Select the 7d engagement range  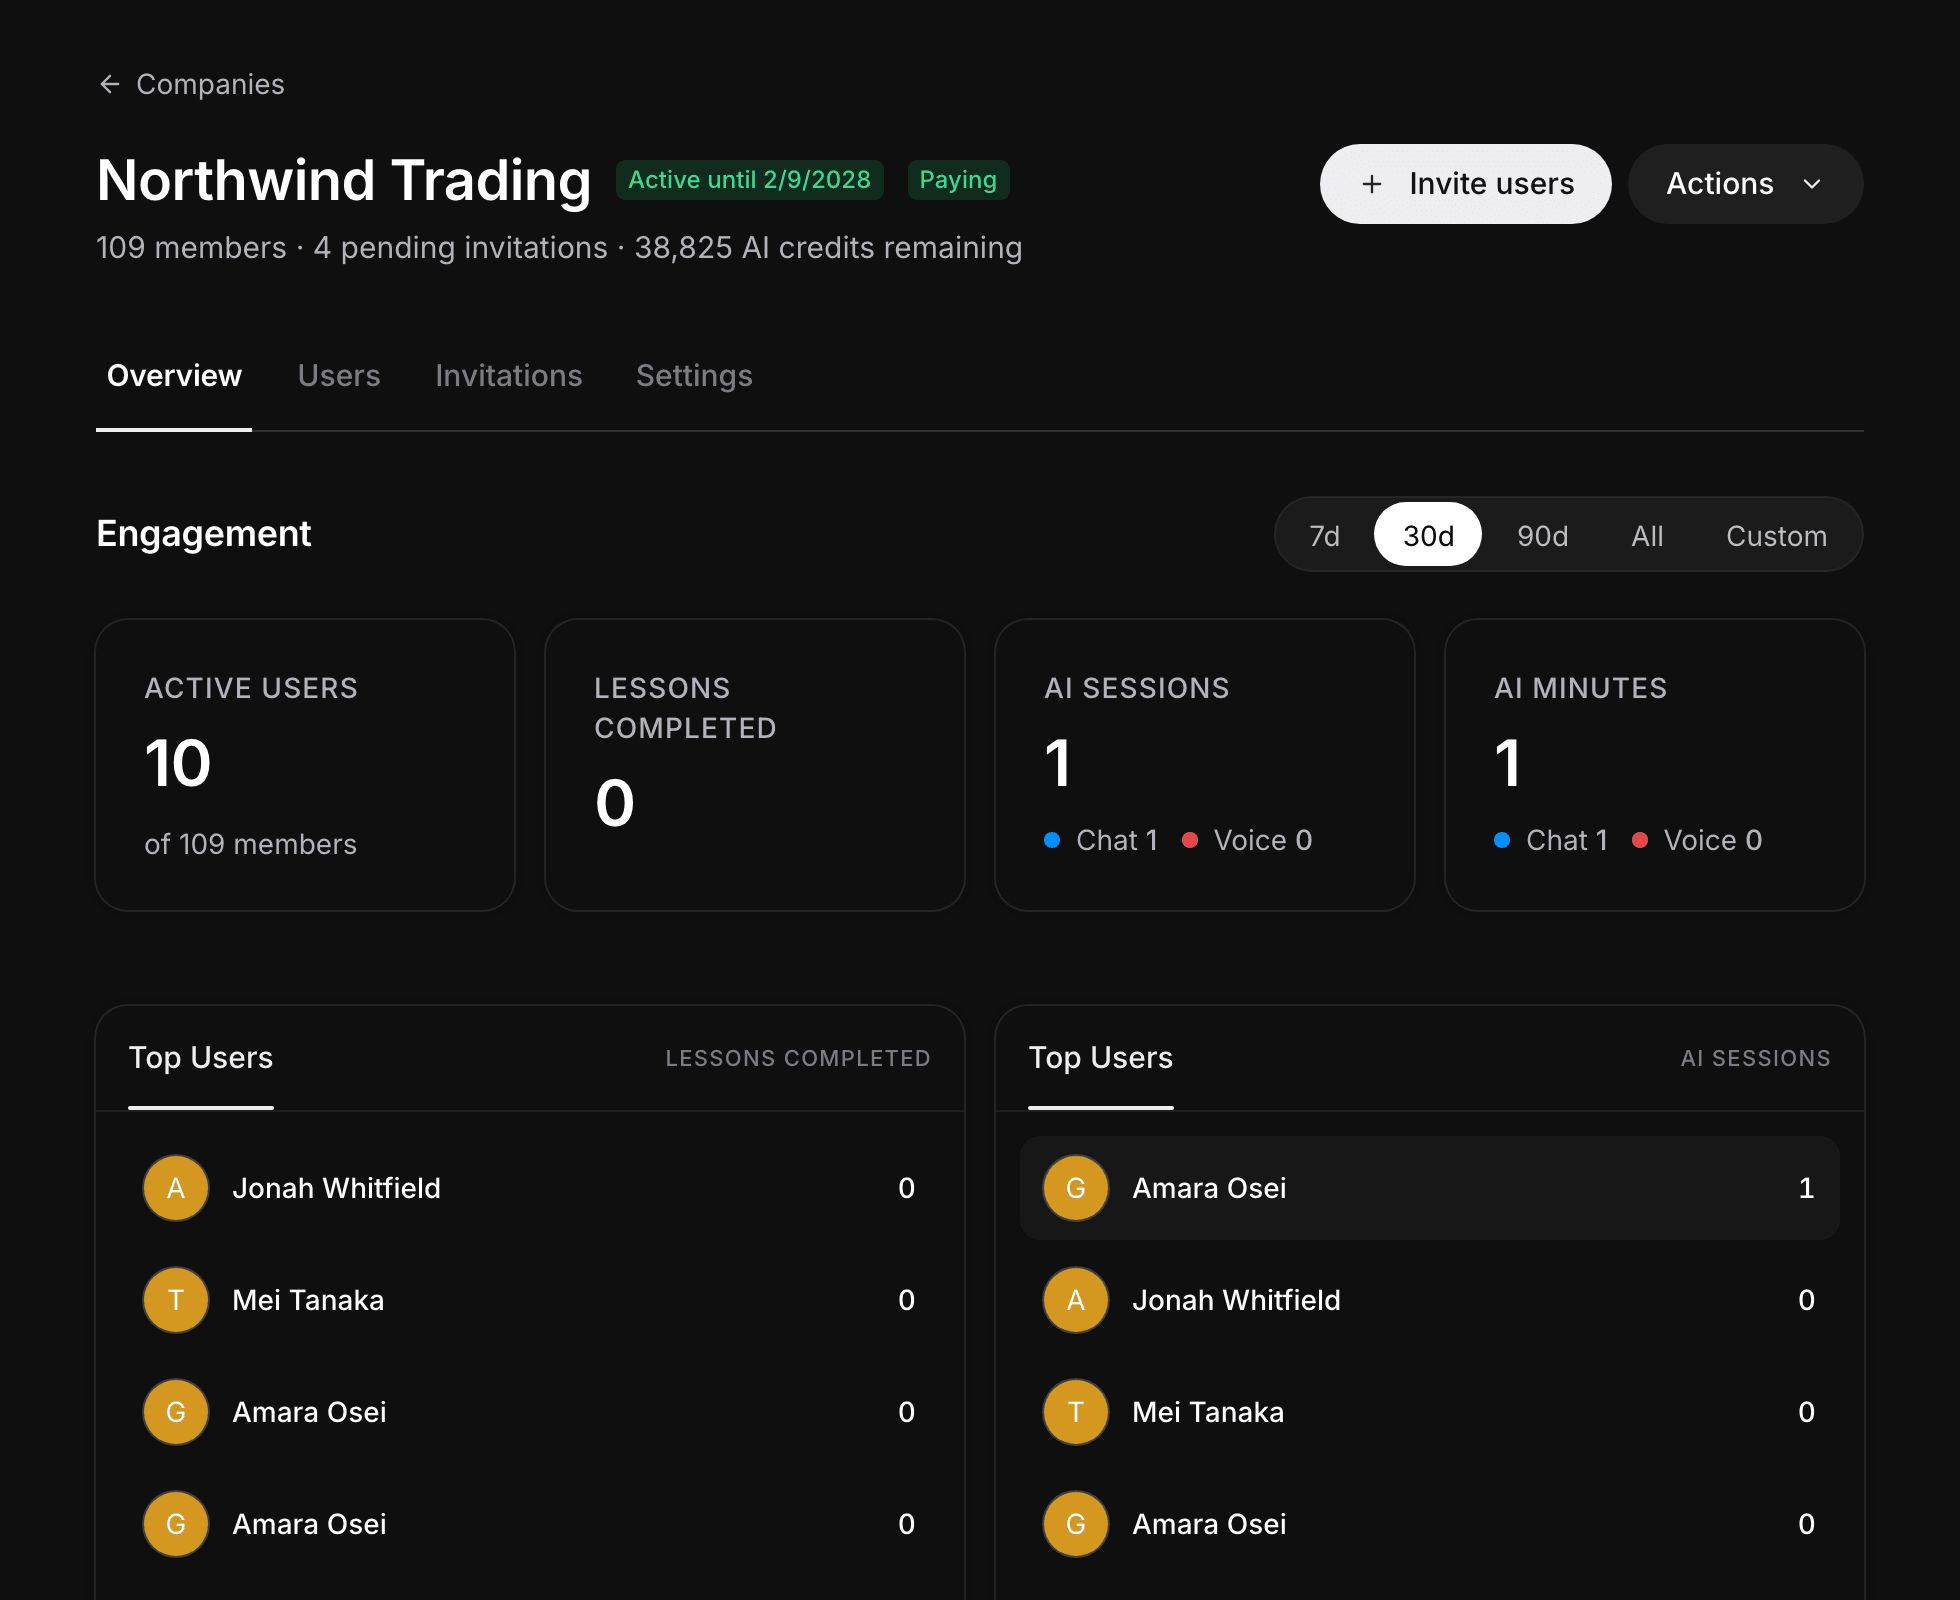coord(1324,536)
